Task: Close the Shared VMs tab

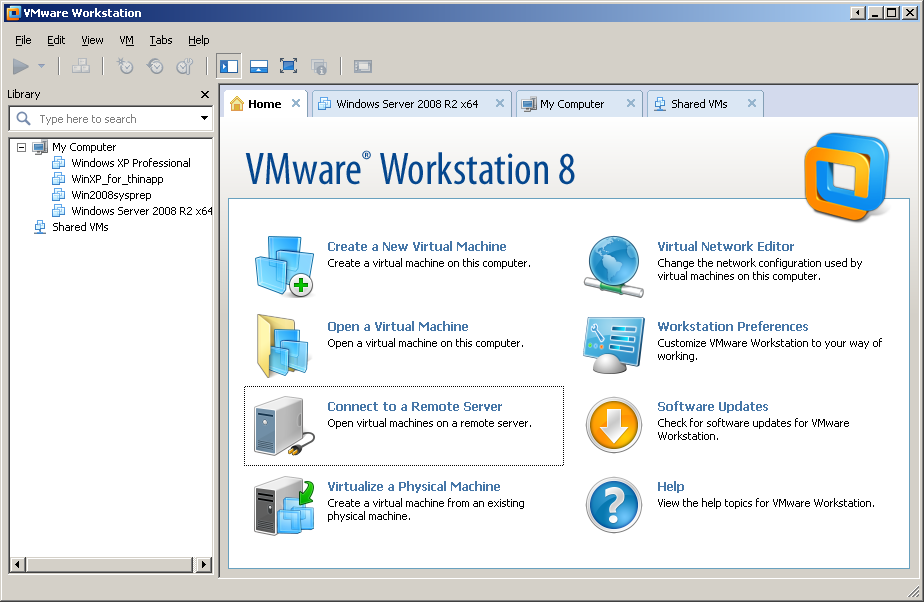Action: pos(752,103)
